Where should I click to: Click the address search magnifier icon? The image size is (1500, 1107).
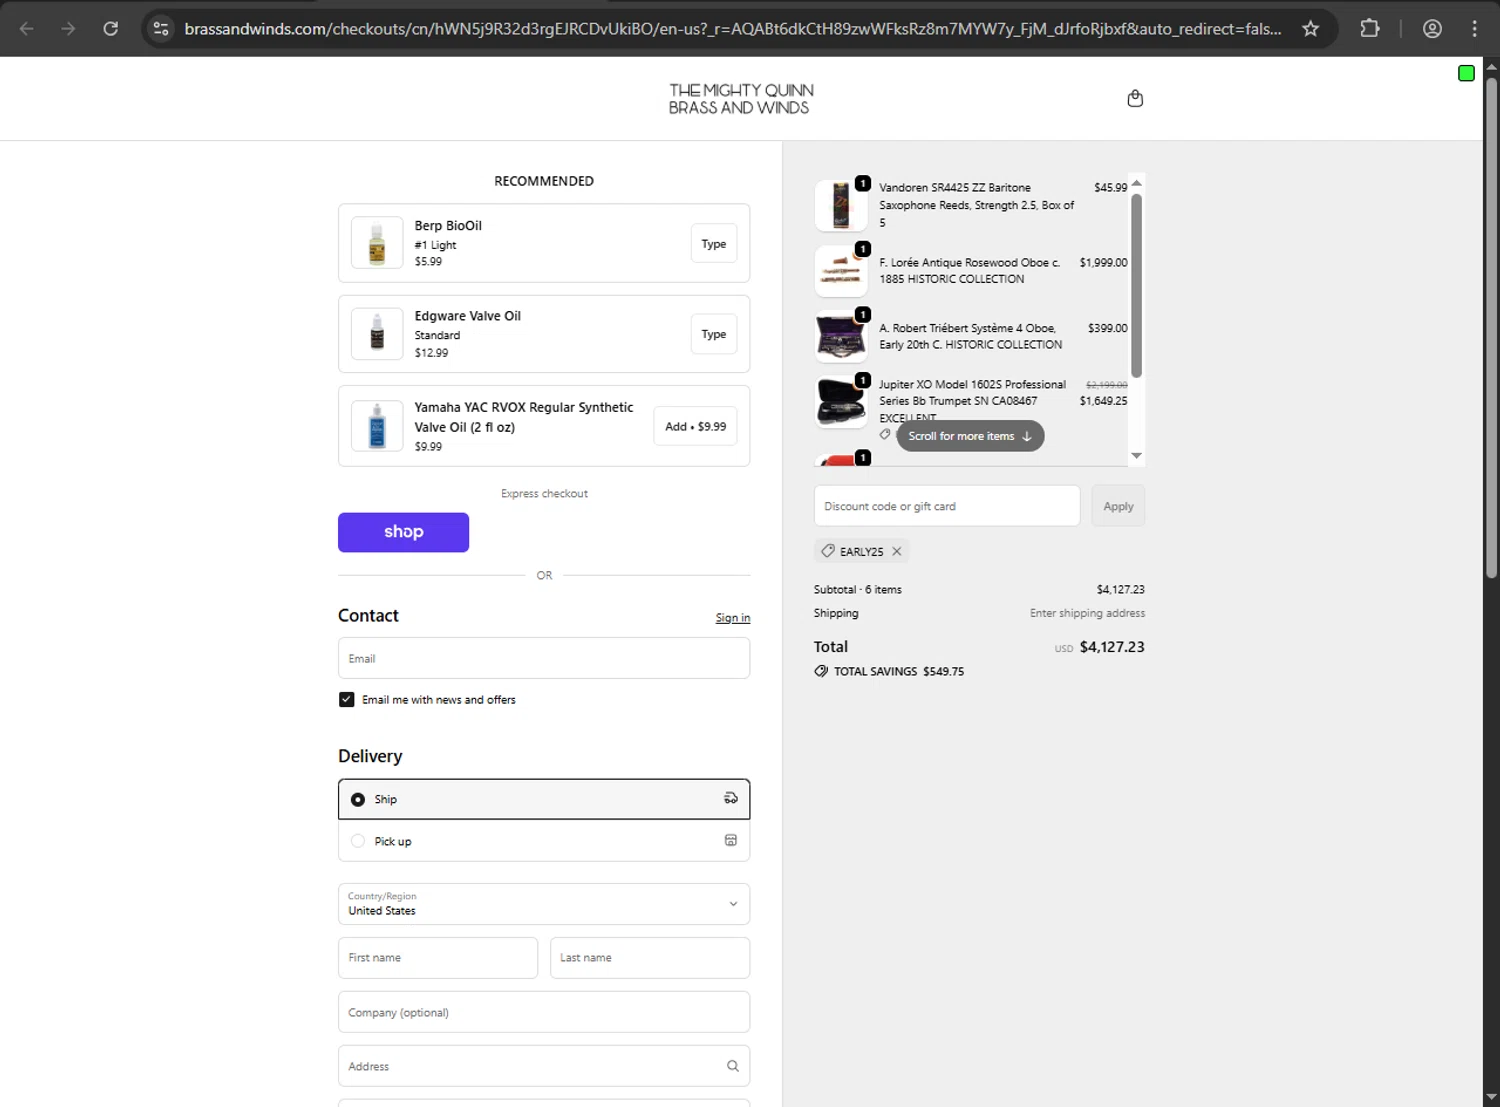click(x=733, y=1066)
